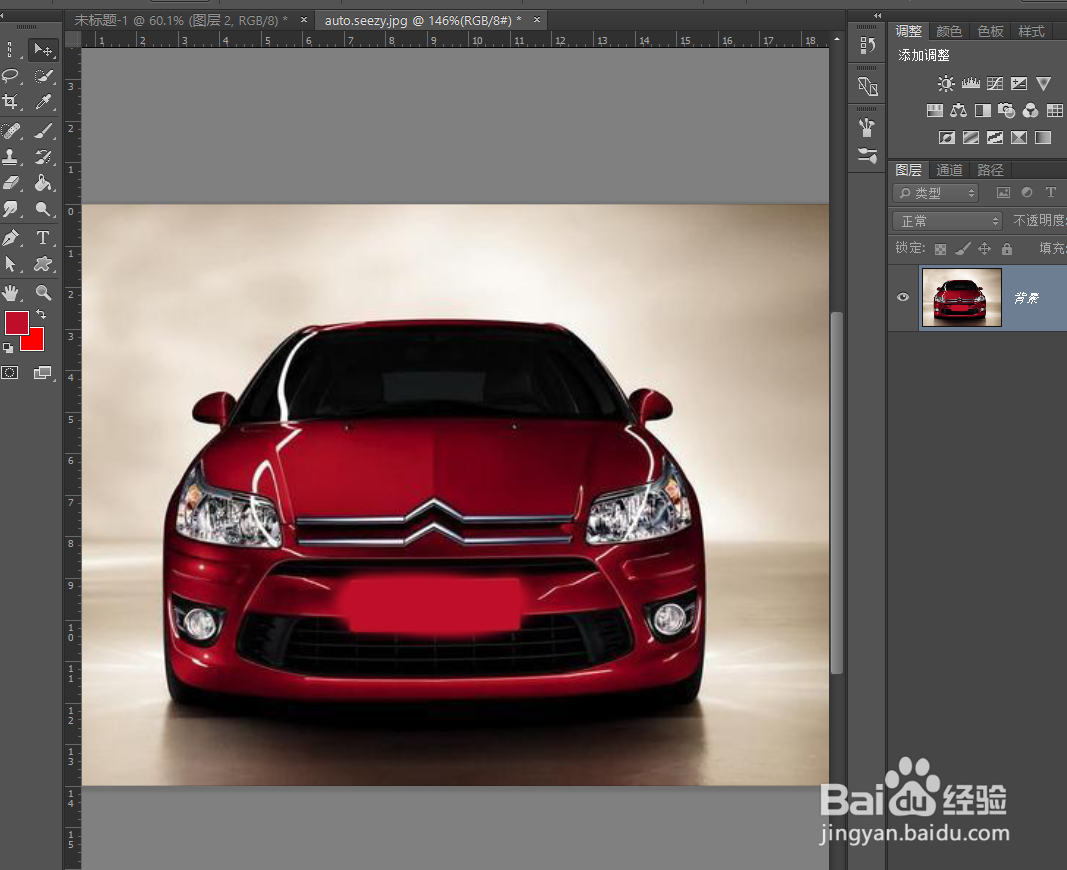1067x870 pixels.
Task: Toggle adjustment layer filter in Layers panel
Action: pyautogui.click(x=1027, y=193)
